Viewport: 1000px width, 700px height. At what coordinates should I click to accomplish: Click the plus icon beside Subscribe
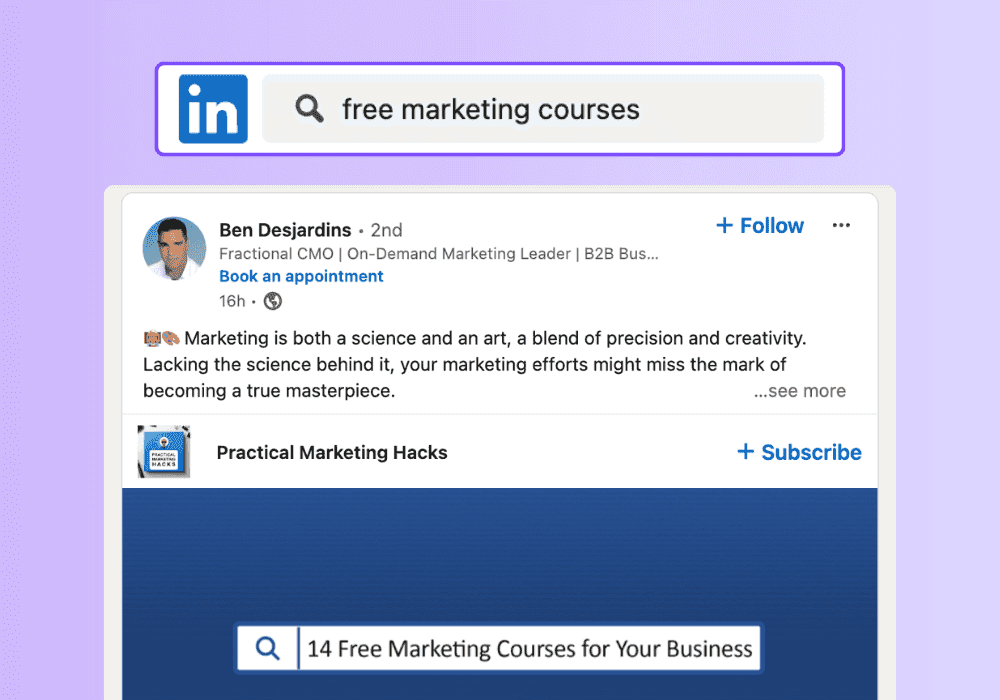[x=746, y=451]
